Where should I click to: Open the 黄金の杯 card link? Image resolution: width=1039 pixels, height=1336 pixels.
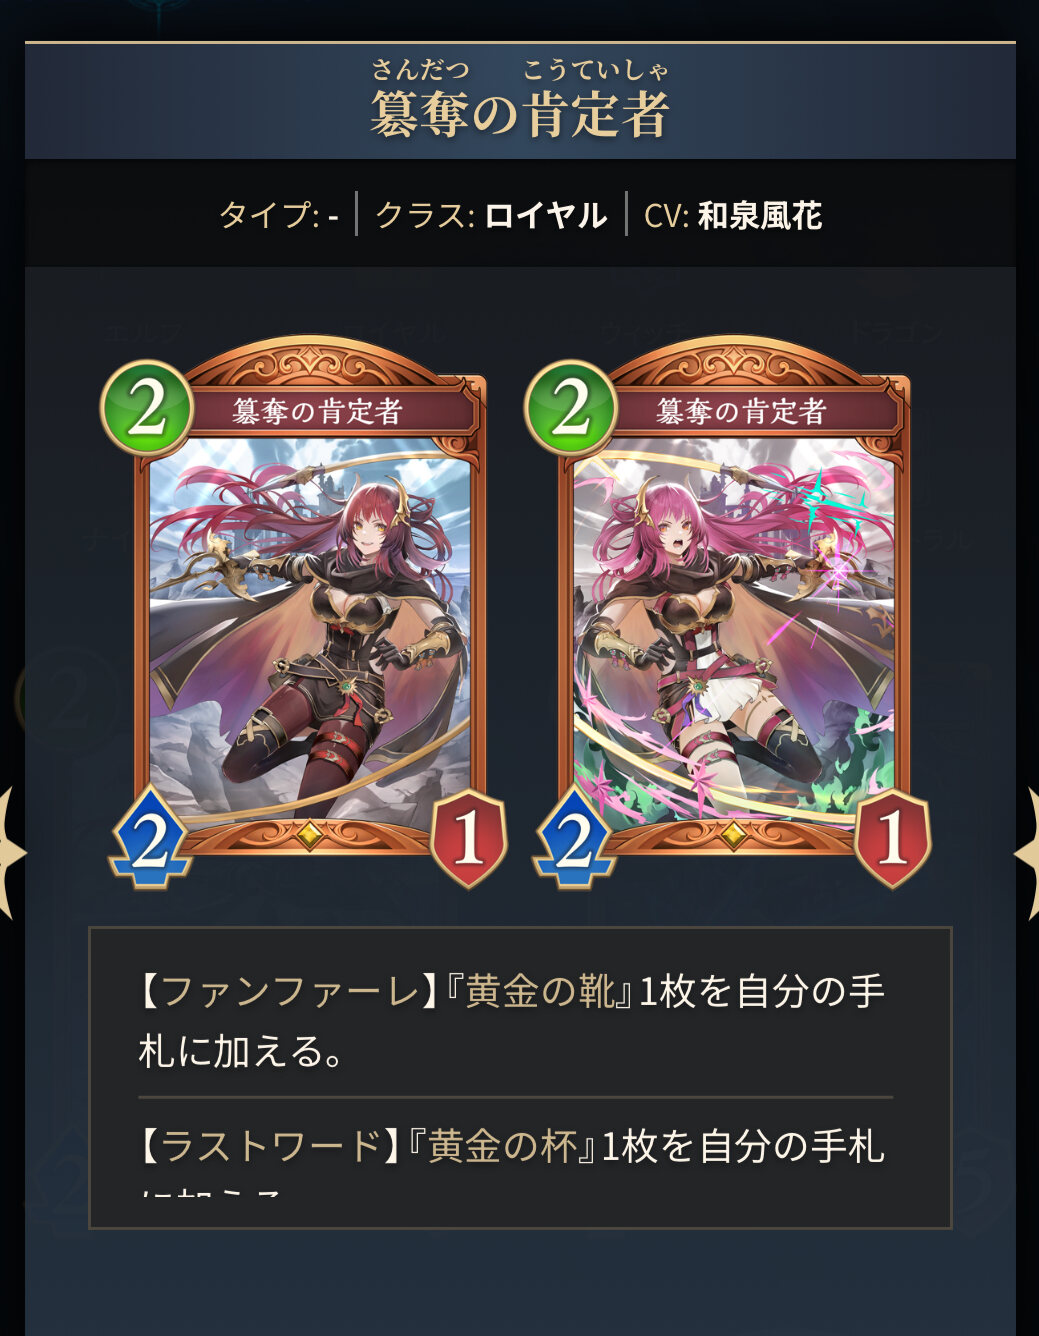click(x=503, y=1146)
